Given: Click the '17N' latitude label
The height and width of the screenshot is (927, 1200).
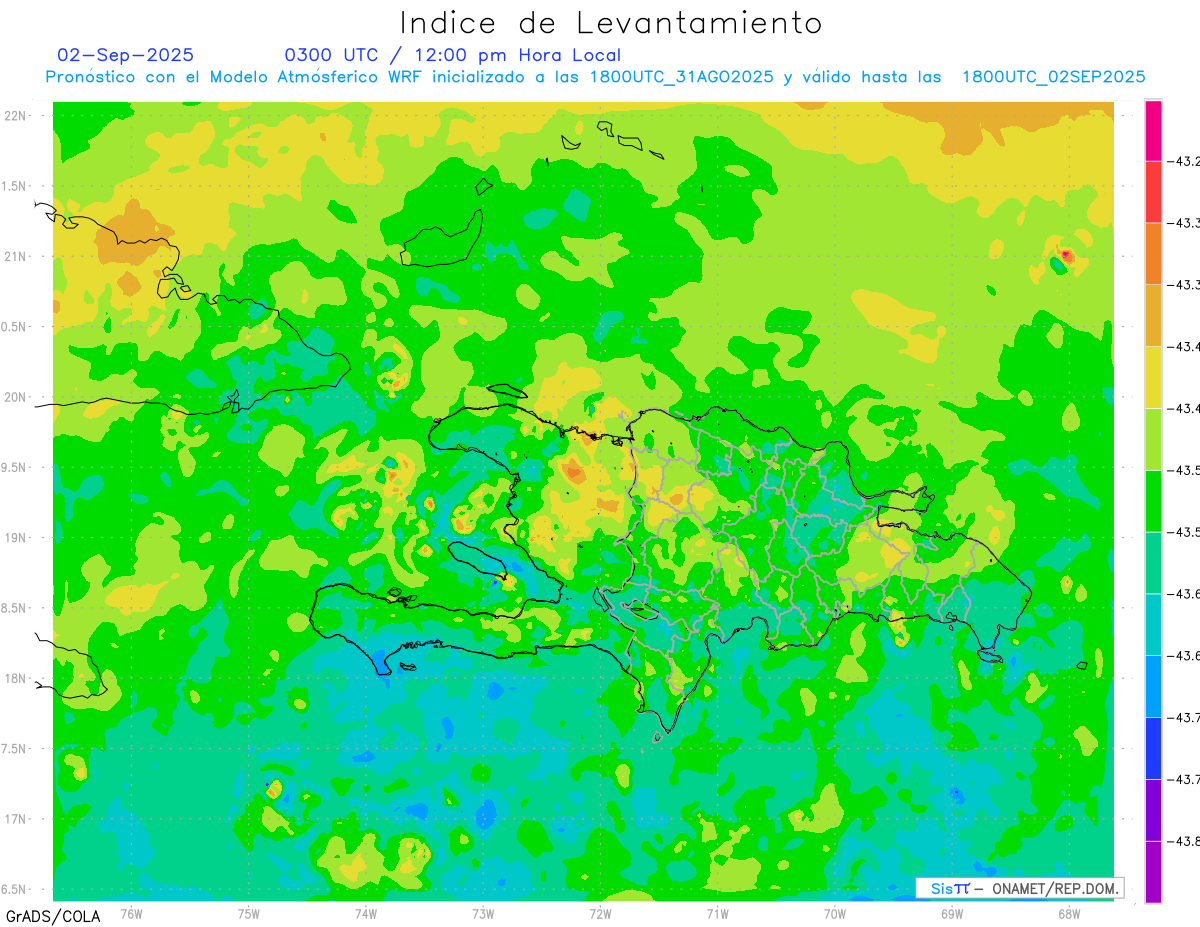Looking at the screenshot, I should click(16, 819).
